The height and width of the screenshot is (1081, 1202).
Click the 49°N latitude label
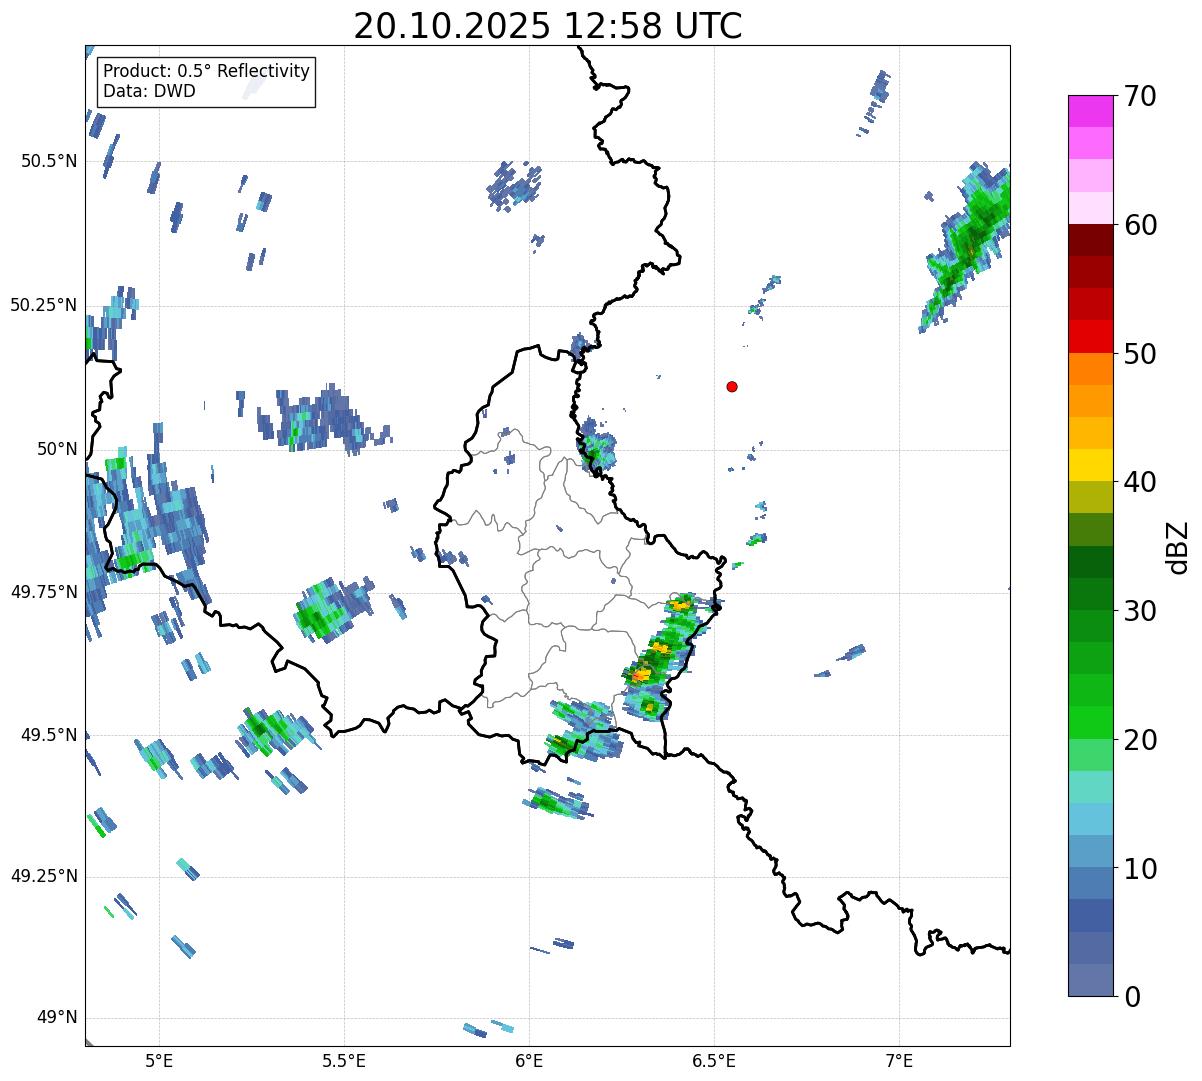[57, 1017]
